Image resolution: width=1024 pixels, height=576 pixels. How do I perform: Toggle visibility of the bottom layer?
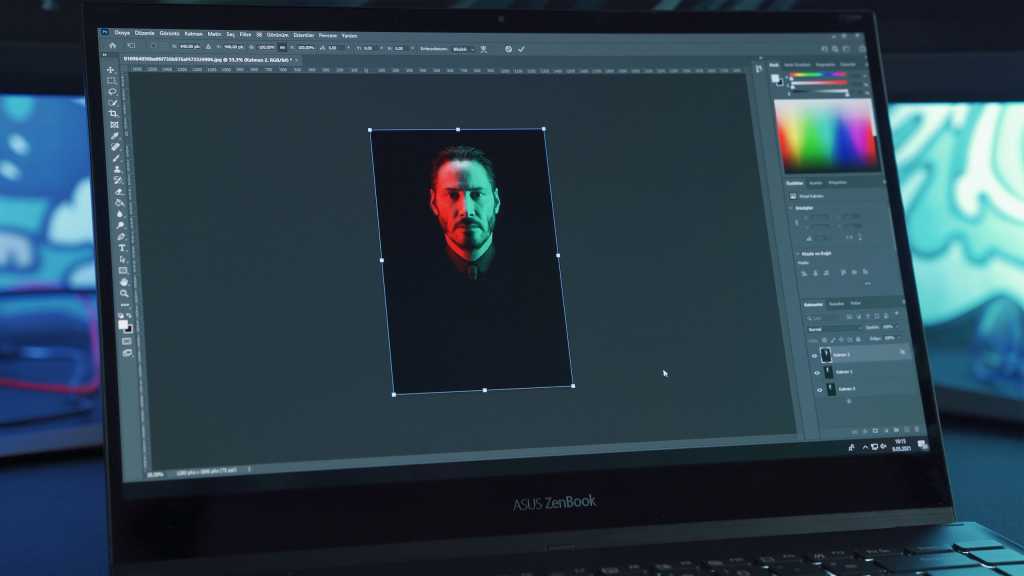click(819, 389)
